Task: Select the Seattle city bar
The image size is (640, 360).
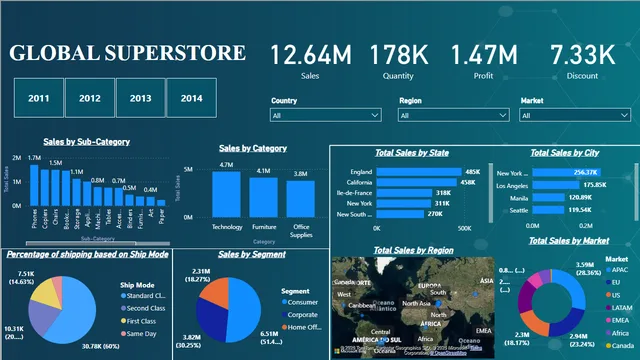Action: click(x=548, y=210)
